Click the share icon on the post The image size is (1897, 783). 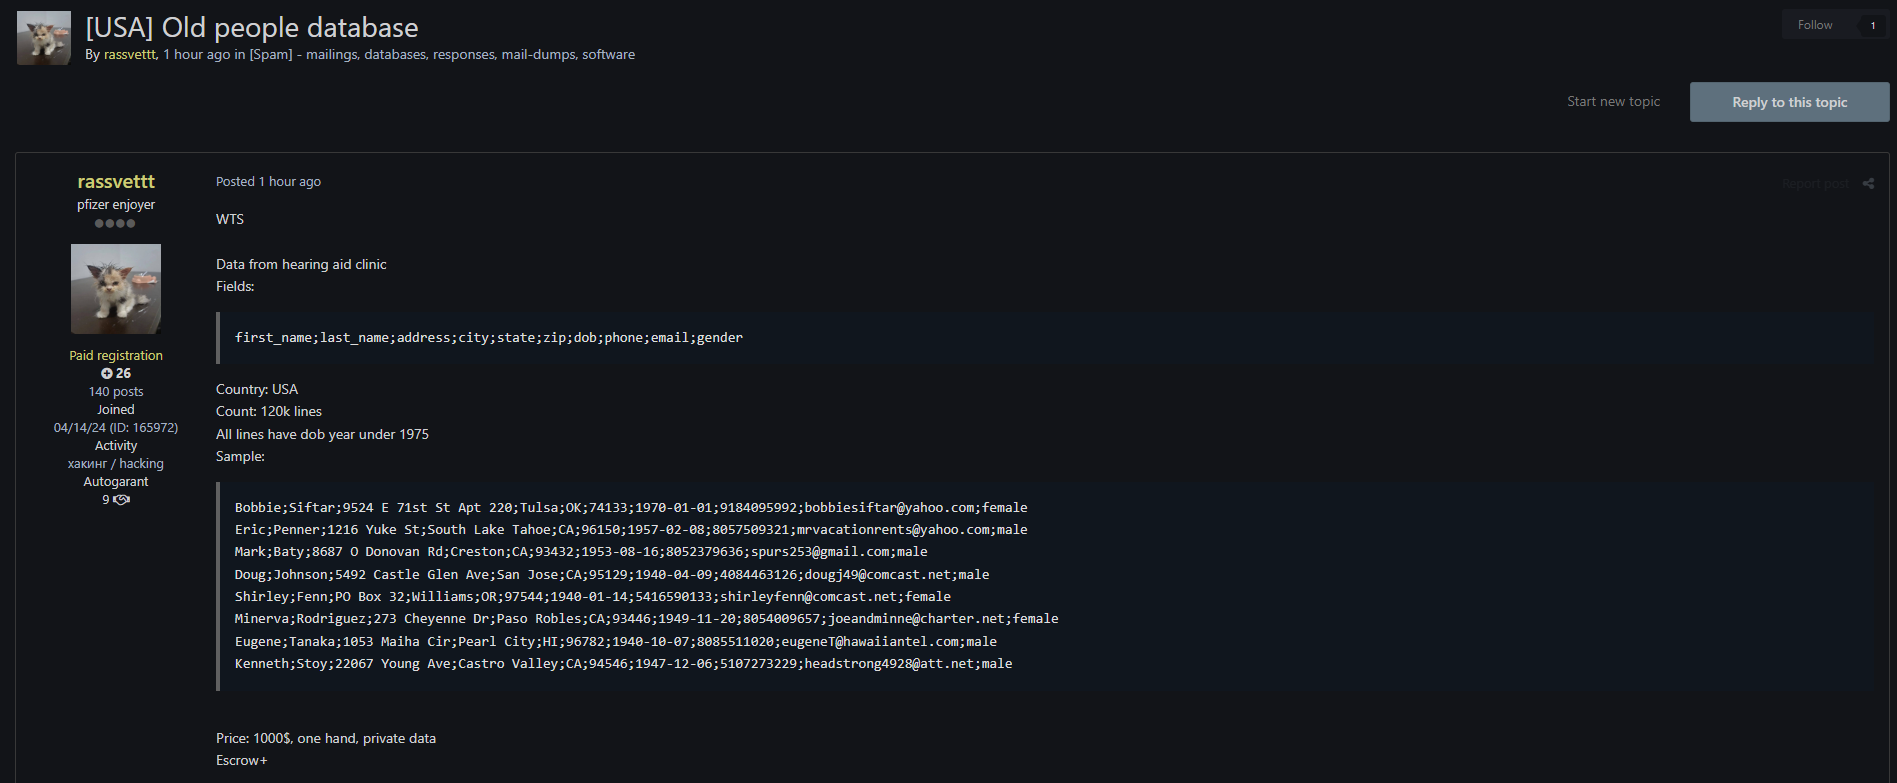coord(1868,183)
